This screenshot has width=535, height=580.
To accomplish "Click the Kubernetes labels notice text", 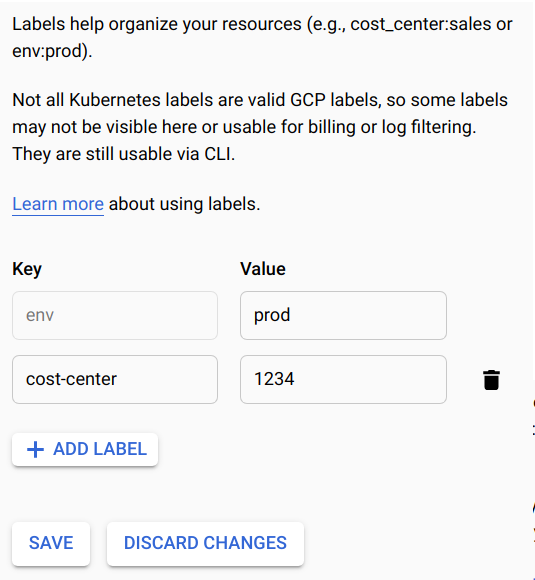I will (260, 127).
